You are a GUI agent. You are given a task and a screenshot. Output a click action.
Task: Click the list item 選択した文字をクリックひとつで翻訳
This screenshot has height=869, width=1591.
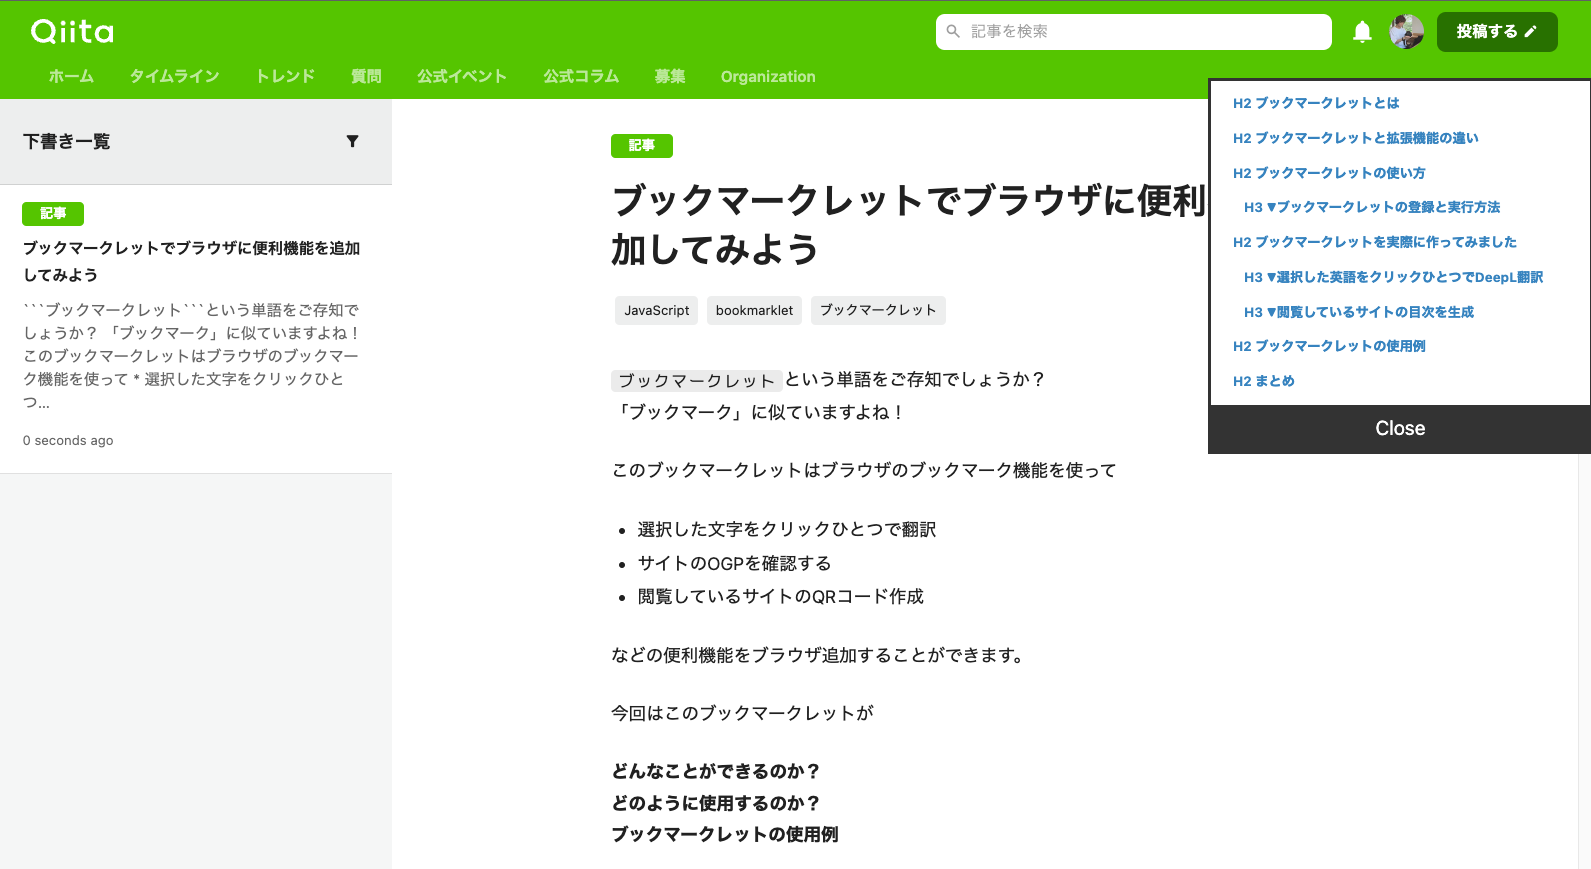coord(786,529)
